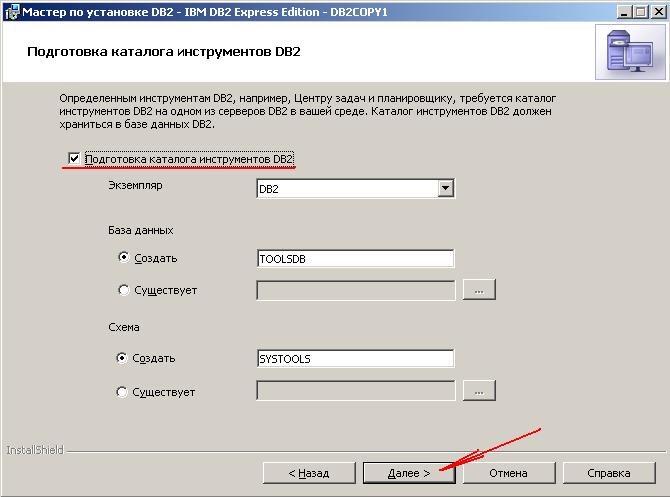Screen dimensions: 670x497
Task: Maximize the DB2 setup wizard window
Action: (641, 12)
